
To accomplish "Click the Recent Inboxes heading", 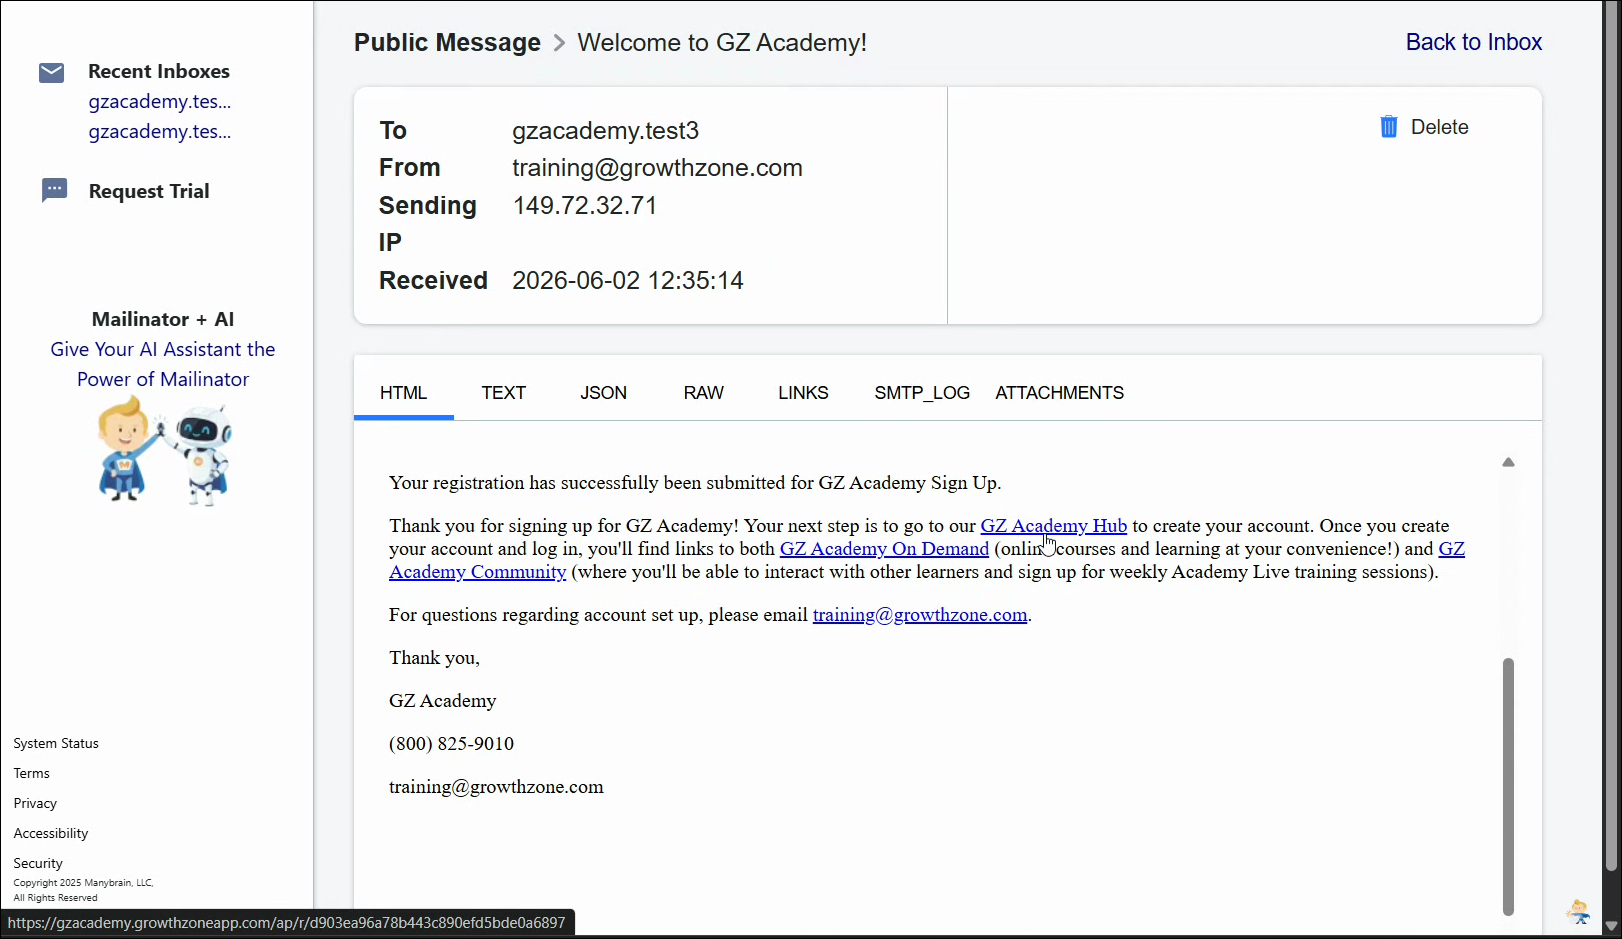I will click(159, 71).
